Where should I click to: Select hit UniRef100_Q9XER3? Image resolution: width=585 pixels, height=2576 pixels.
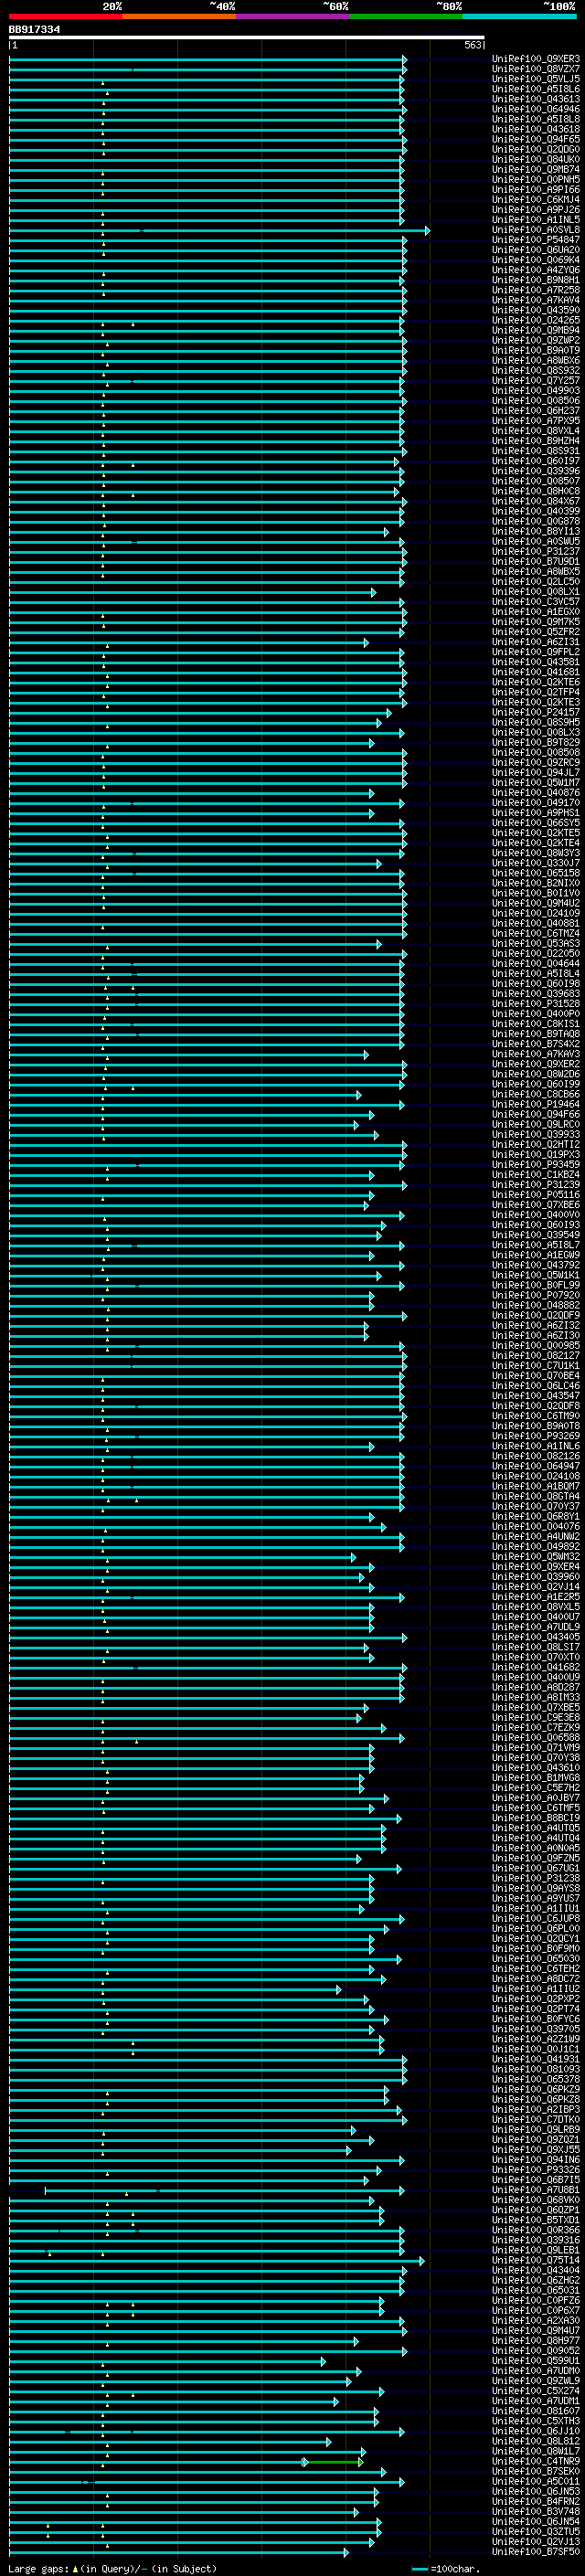click(536, 59)
